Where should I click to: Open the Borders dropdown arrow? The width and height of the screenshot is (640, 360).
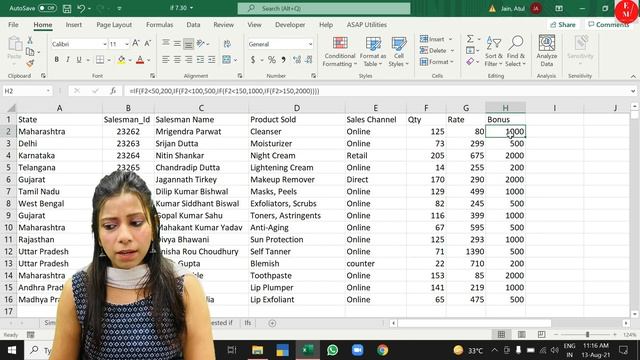pyautogui.click(x=109, y=60)
